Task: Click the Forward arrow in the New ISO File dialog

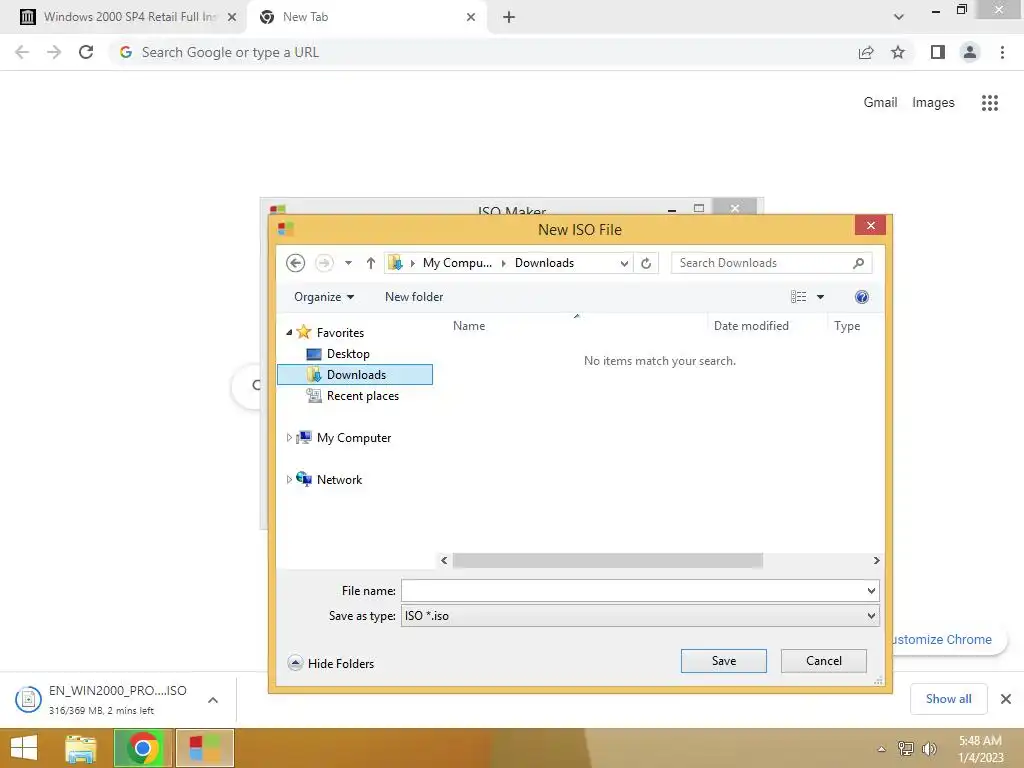Action: pyautogui.click(x=324, y=263)
